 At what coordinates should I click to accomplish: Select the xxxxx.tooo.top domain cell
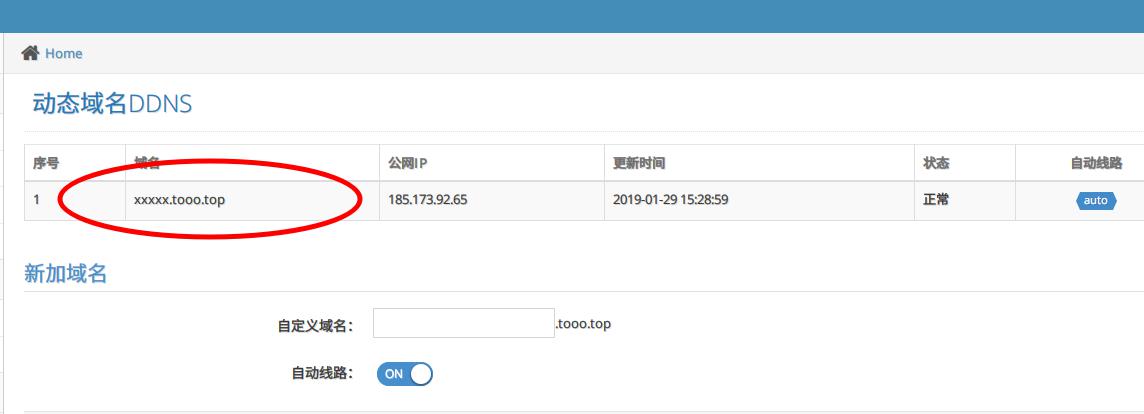179,200
